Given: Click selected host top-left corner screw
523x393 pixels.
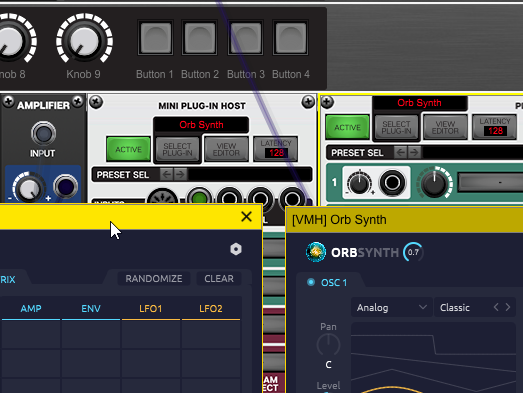Looking at the screenshot, I should pyautogui.click(x=327, y=102).
